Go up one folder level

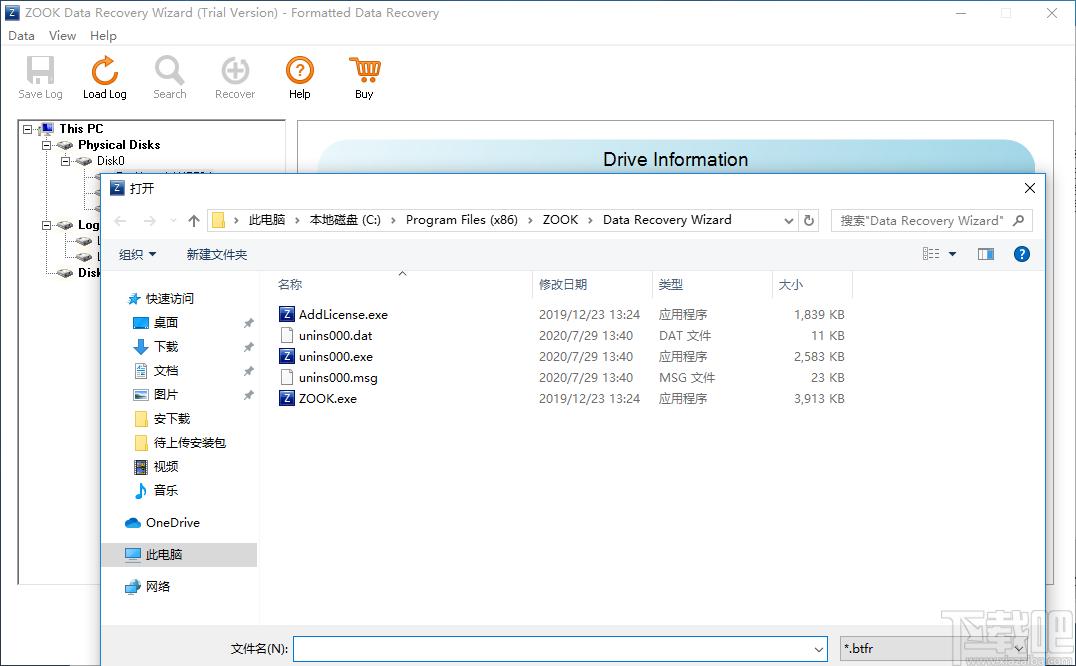(194, 220)
